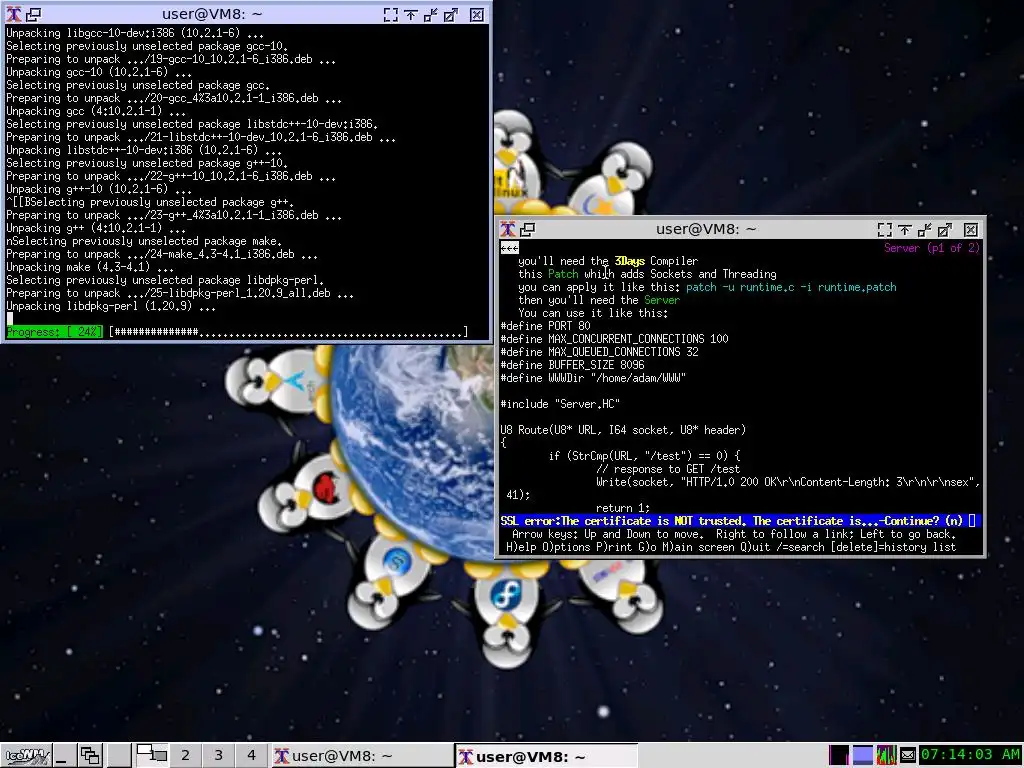
Task: Open the window list taskbar button
Action: 89,756
